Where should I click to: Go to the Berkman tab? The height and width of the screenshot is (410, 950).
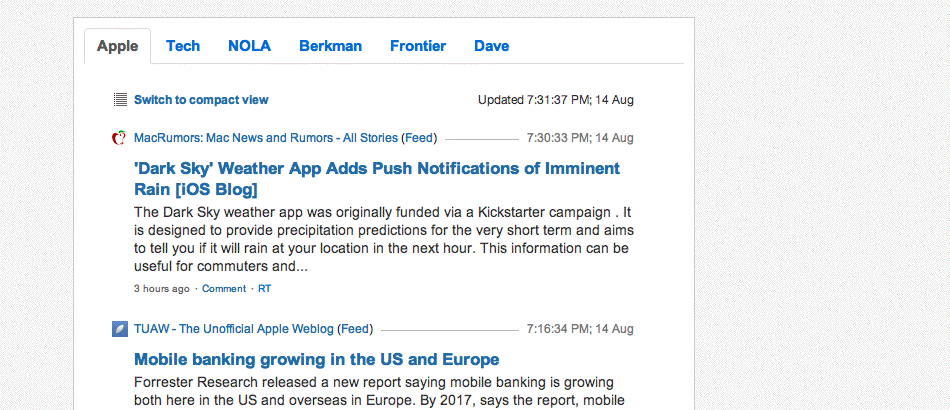(330, 46)
